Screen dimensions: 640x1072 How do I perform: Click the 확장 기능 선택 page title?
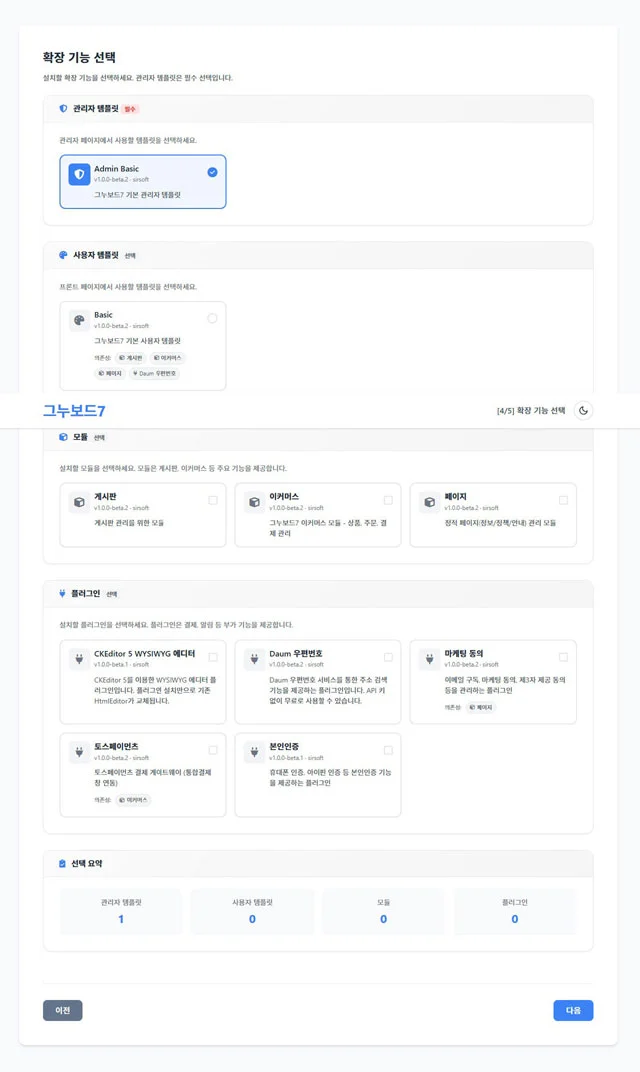79,57
